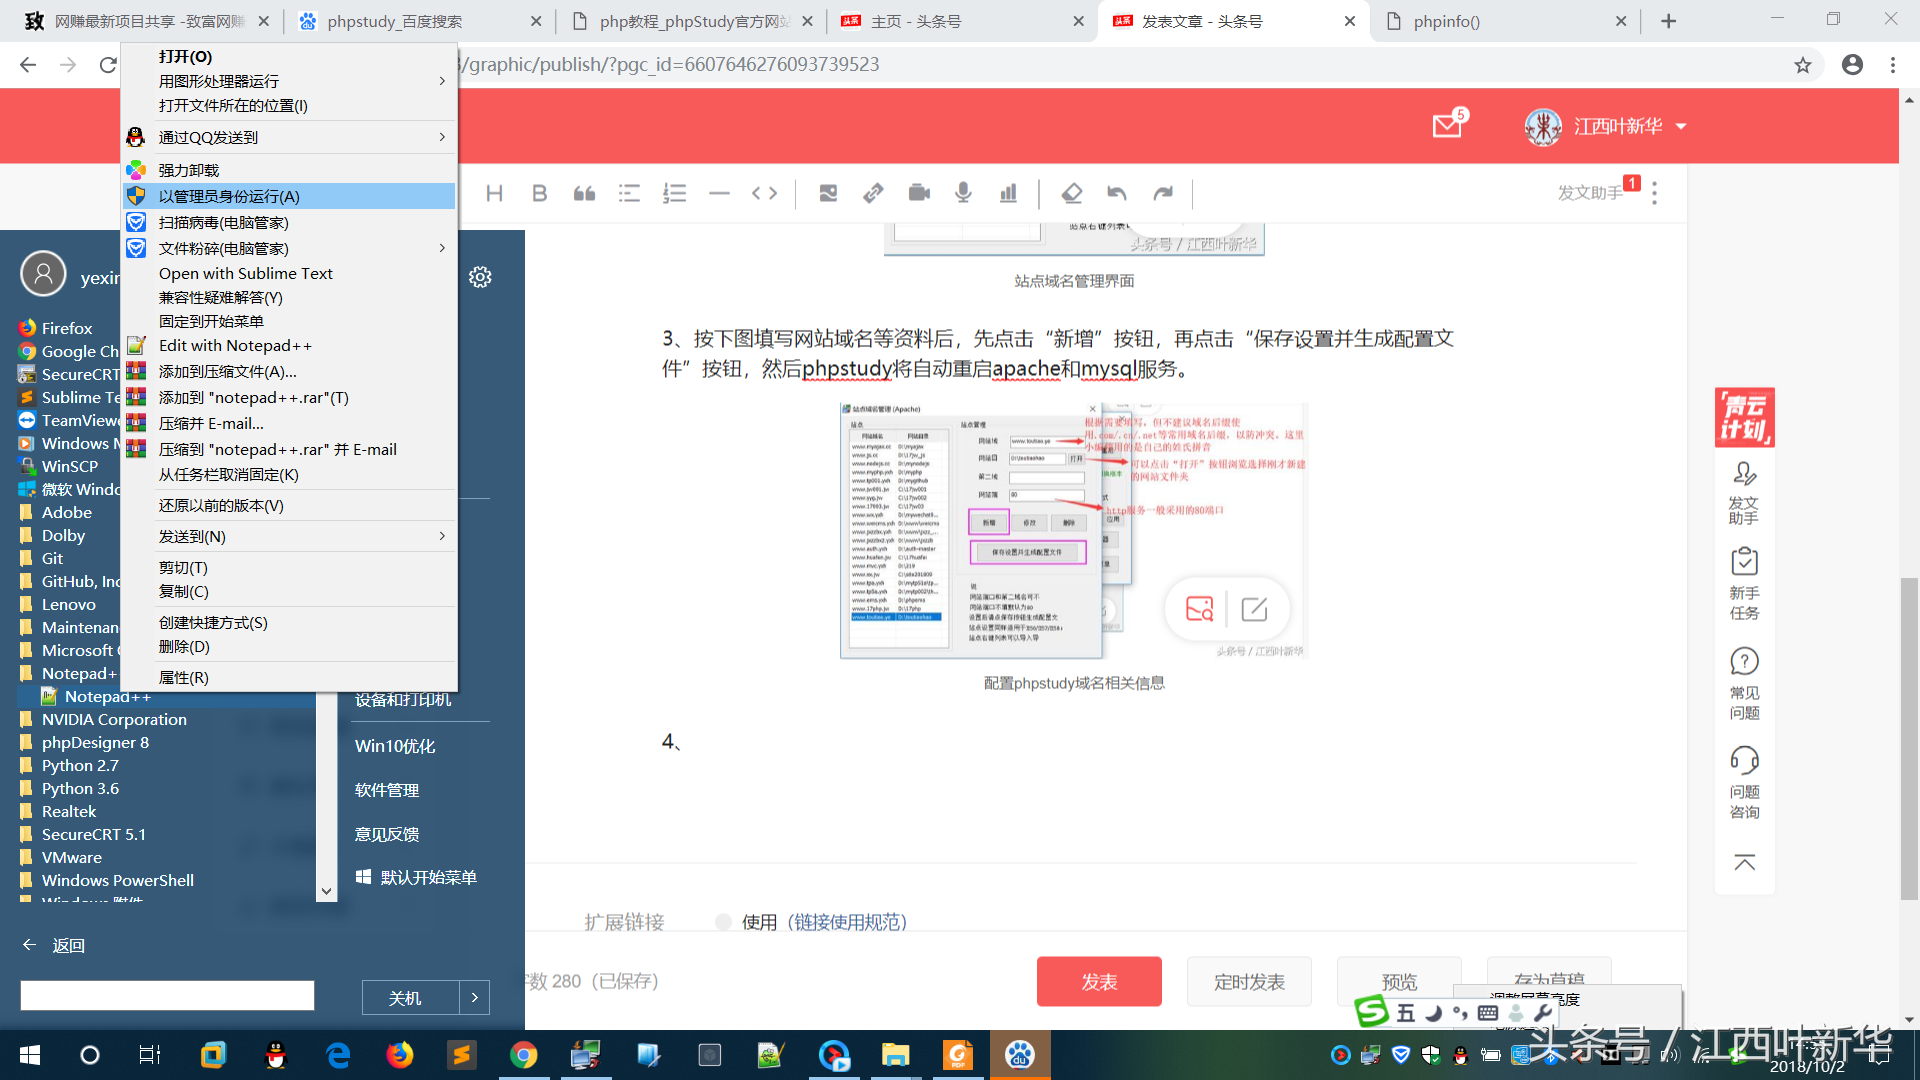Viewport: 1920px width, 1080px height.
Task: Insert a code block
Action: coord(765,193)
